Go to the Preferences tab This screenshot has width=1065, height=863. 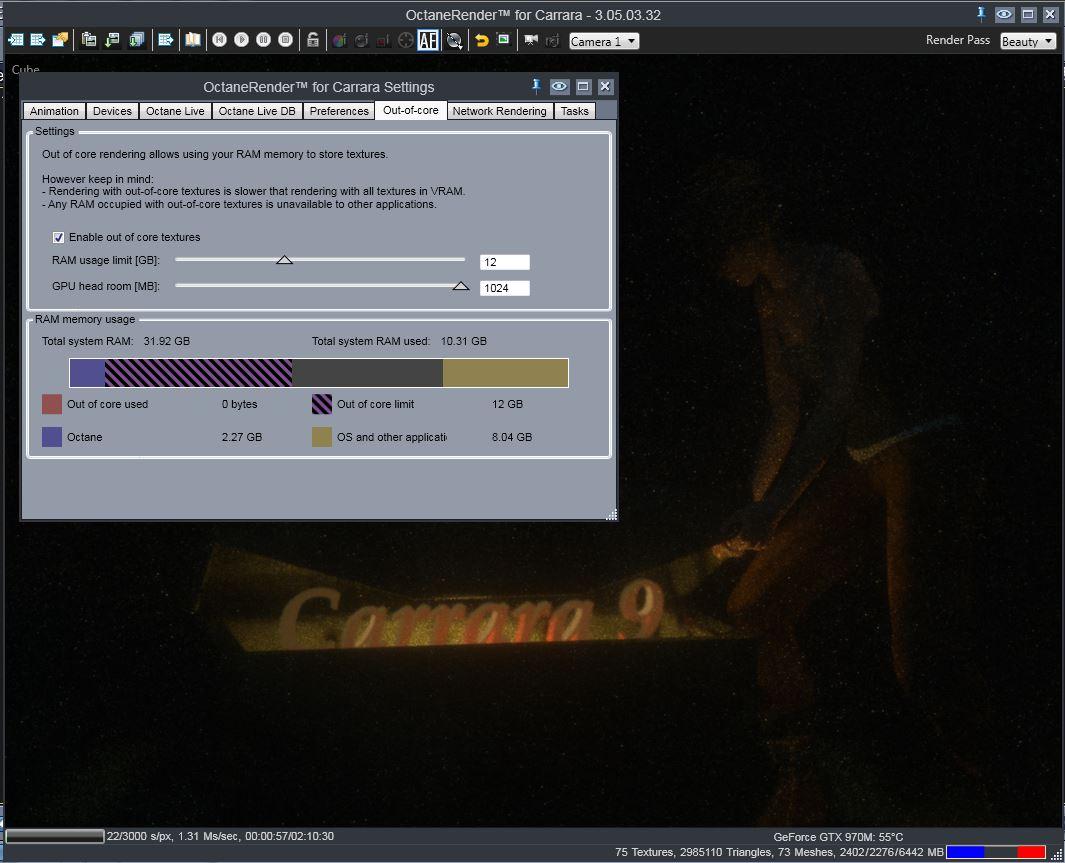click(x=339, y=111)
